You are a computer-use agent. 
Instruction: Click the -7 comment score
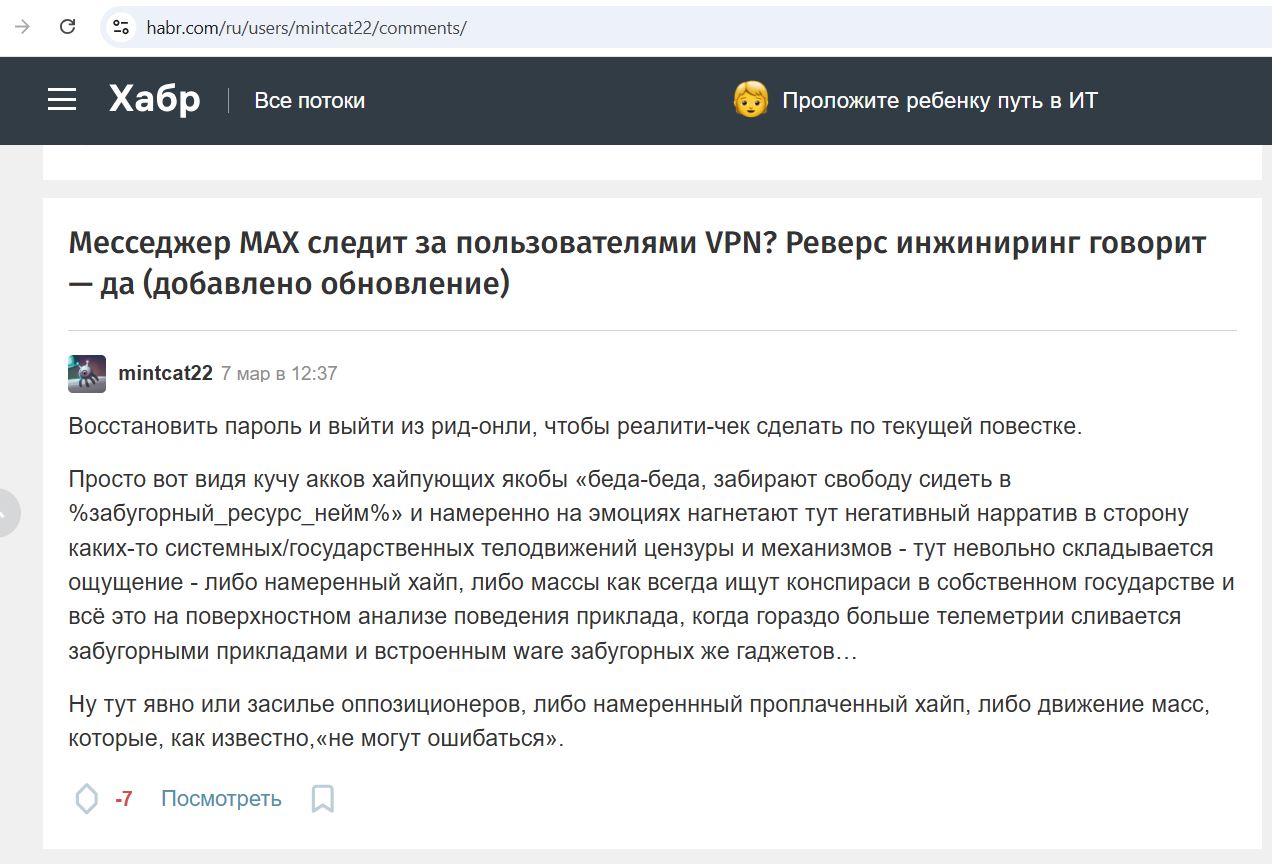click(124, 799)
